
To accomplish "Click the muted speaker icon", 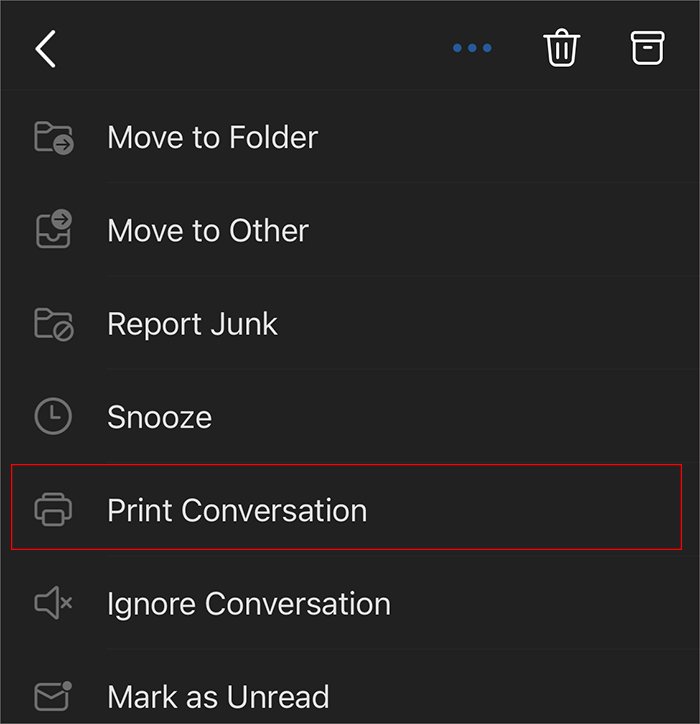I will point(53,603).
